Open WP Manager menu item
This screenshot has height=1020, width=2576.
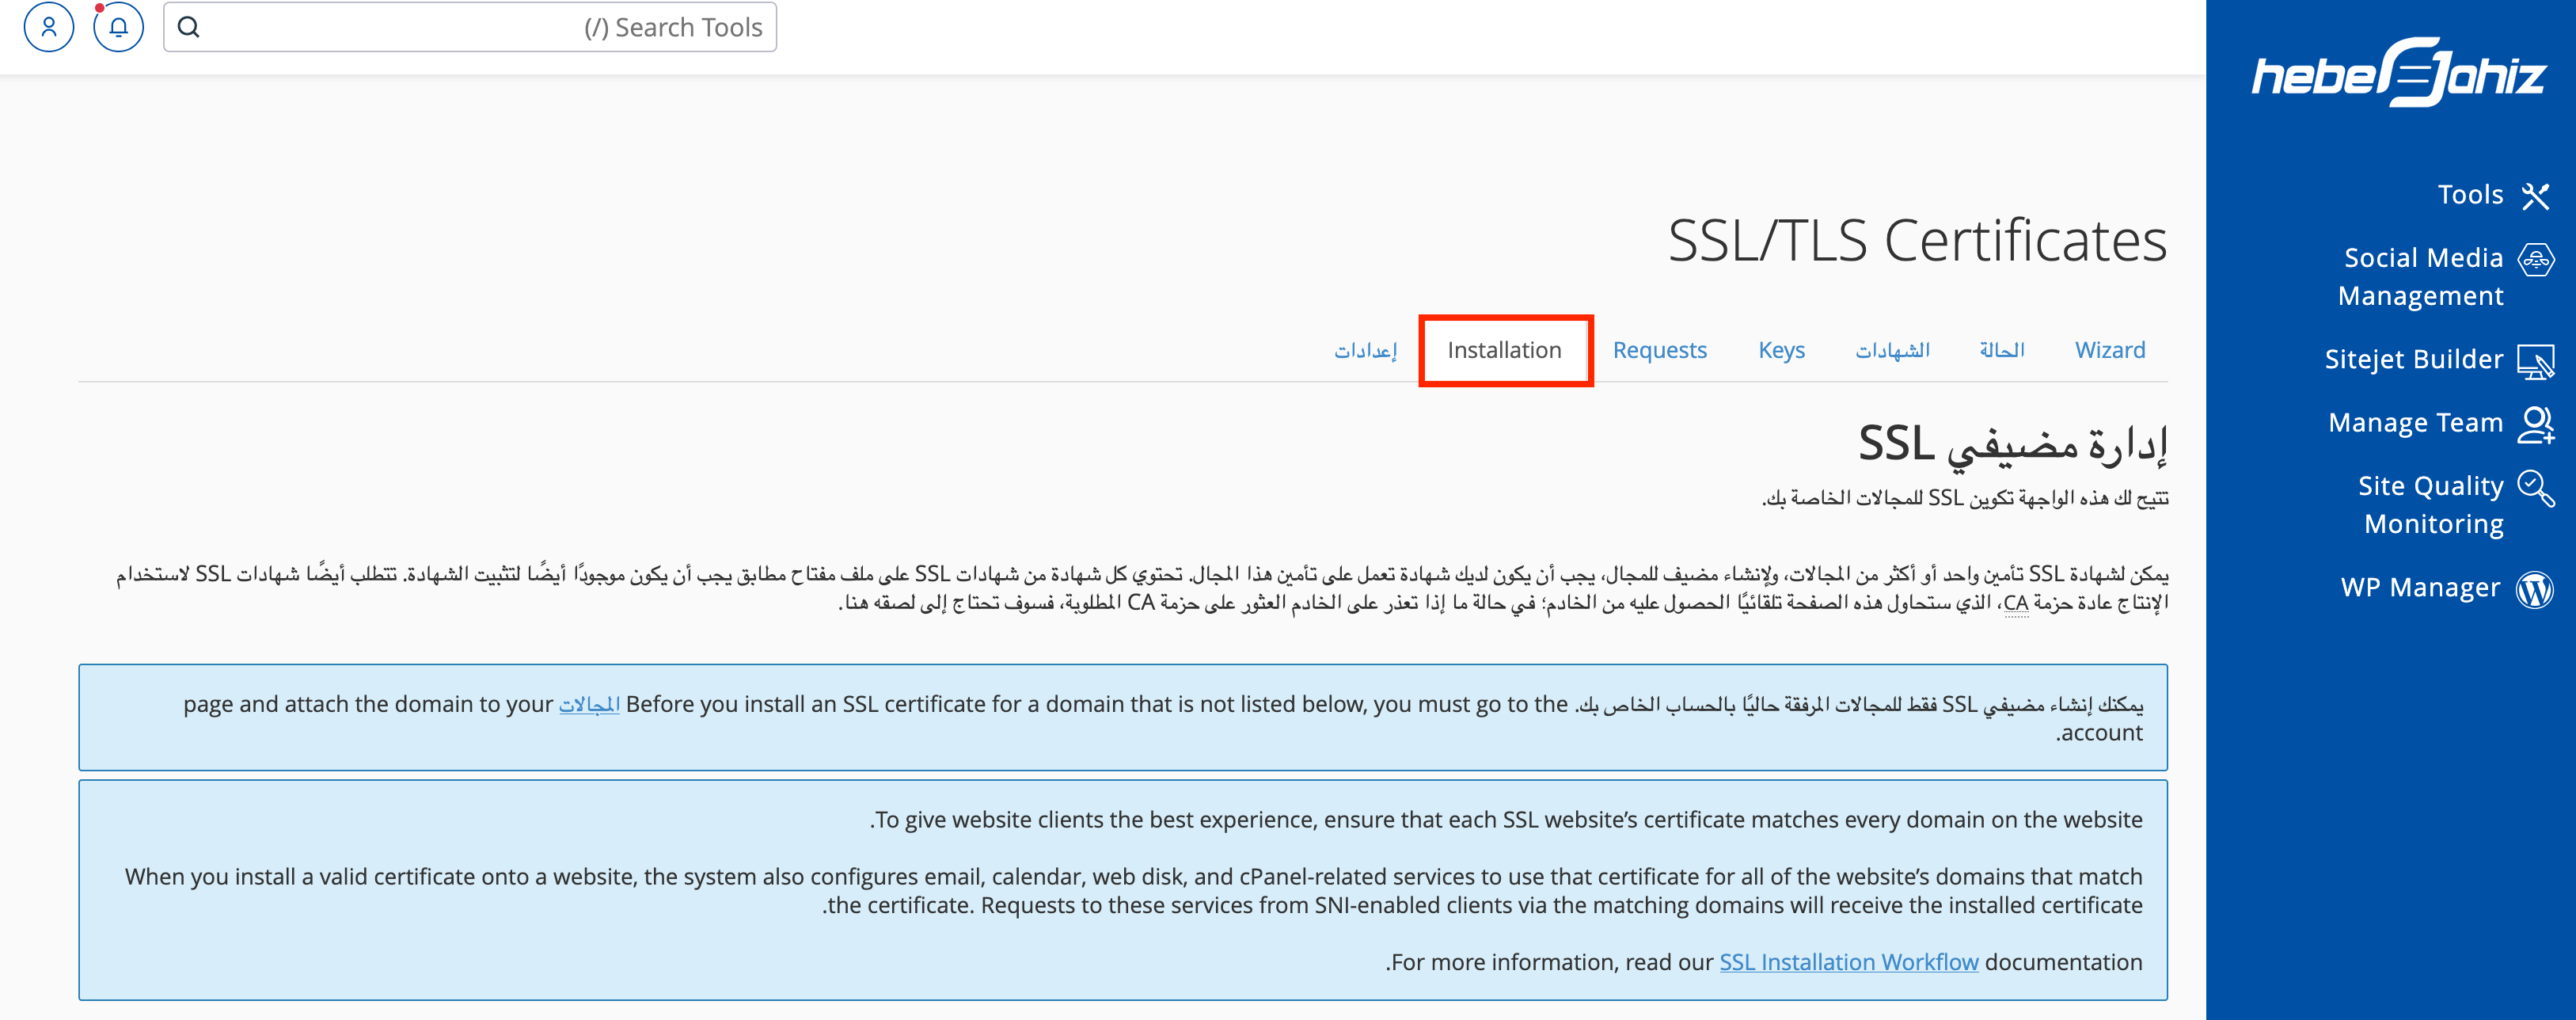tap(2420, 588)
